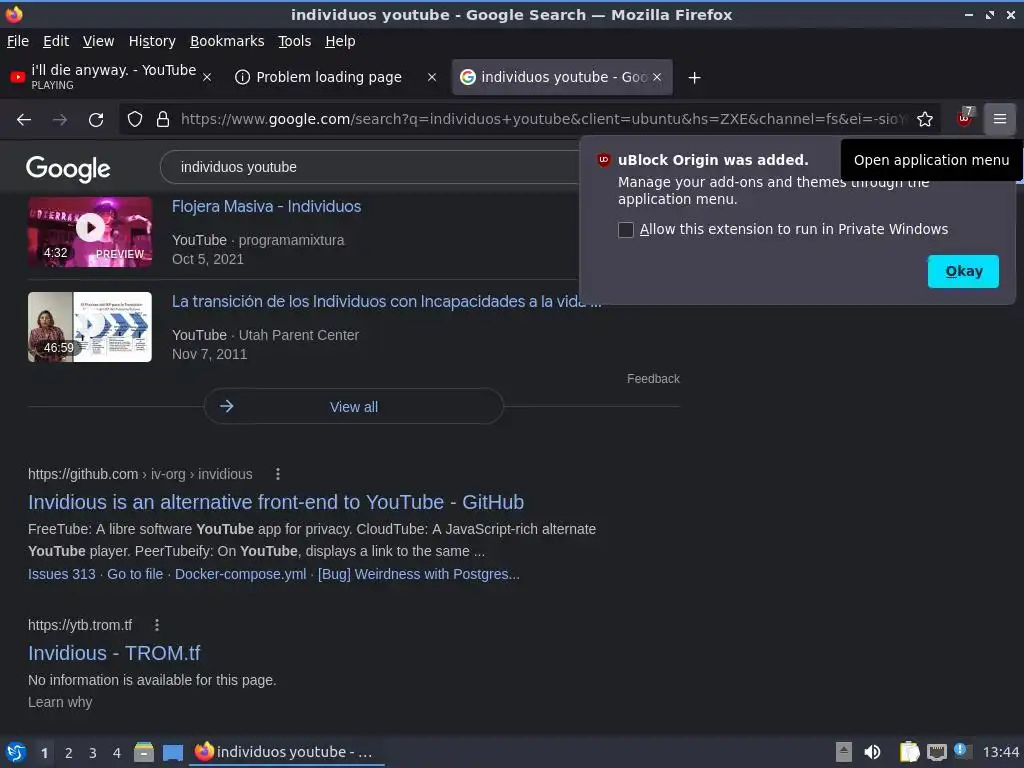Click the padlock site security icon

click(x=163, y=120)
